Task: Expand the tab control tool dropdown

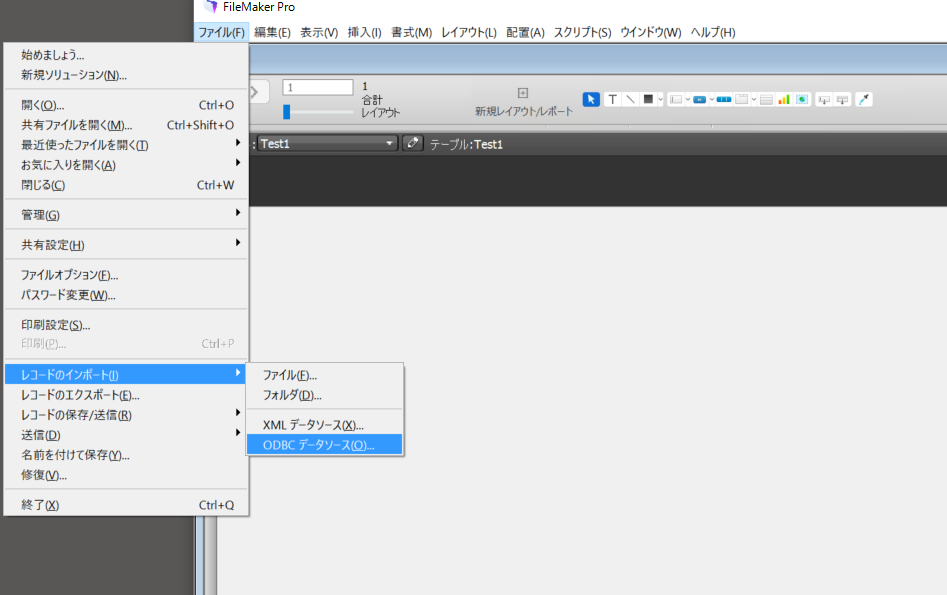Action: (x=752, y=99)
